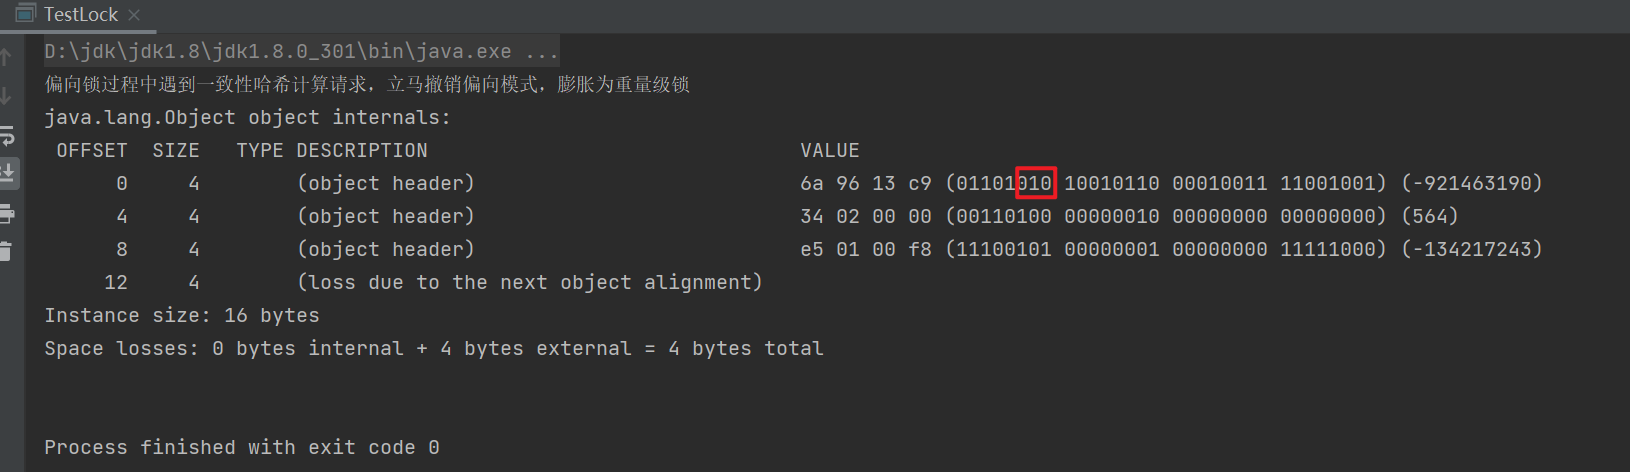Click the 'Process finished with exit code 0' line
The height and width of the screenshot is (472, 1630).
pyautogui.click(x=242, y=447)
